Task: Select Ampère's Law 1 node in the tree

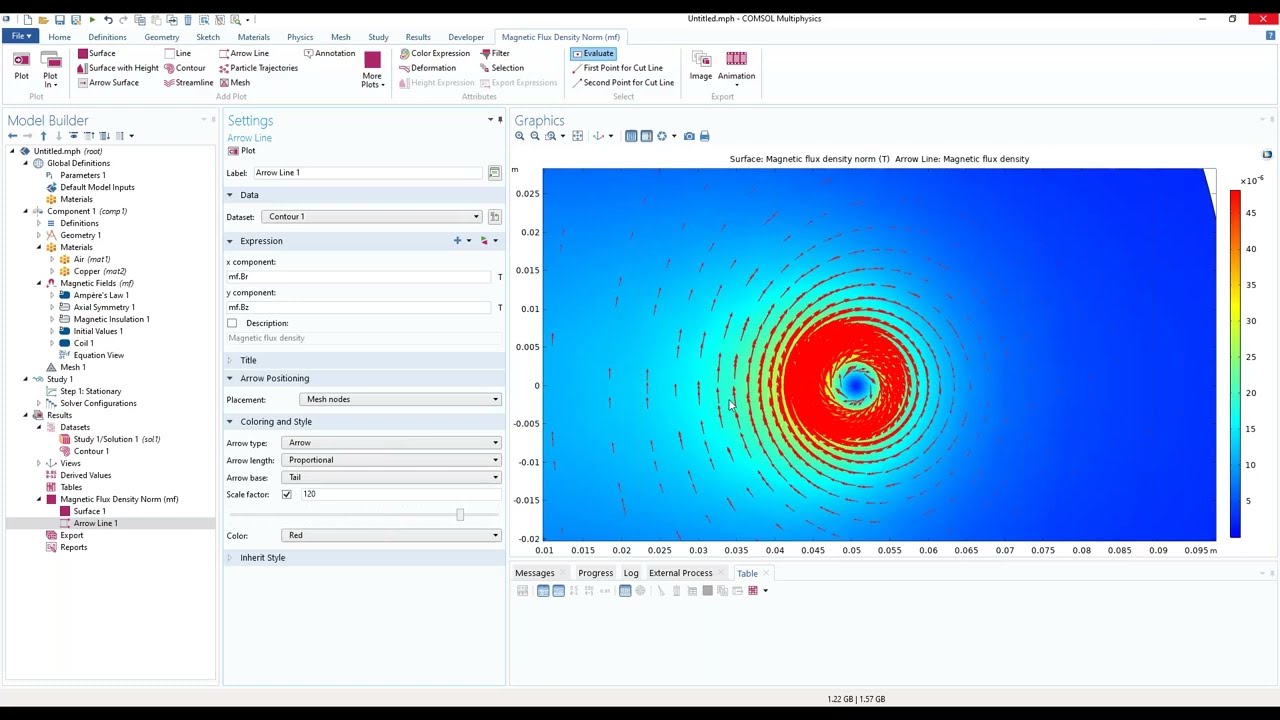Action: pyautogui.click(x=101, y=295)
